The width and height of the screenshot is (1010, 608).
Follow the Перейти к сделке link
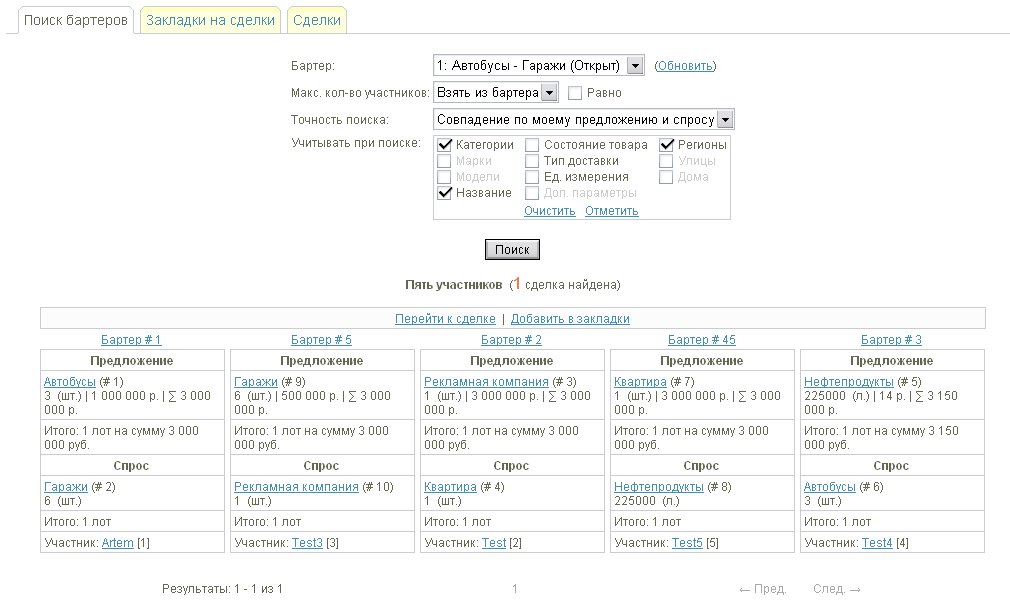click(445, 319)
